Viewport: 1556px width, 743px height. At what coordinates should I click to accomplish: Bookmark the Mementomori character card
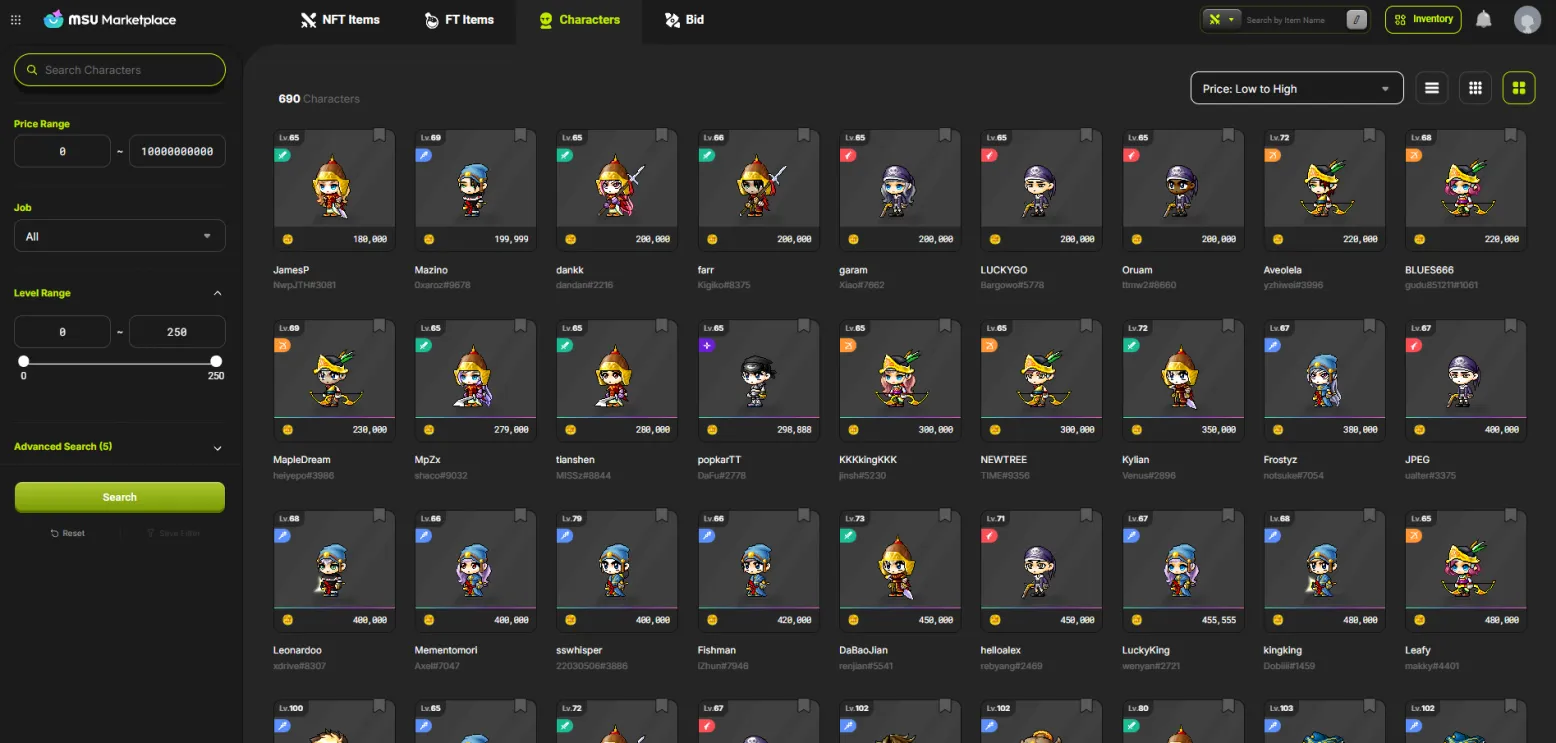tap(521, 516)
